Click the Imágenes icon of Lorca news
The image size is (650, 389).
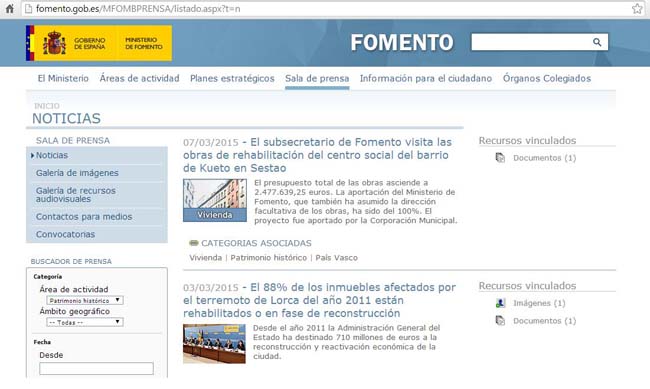click(x=500, y=303)
